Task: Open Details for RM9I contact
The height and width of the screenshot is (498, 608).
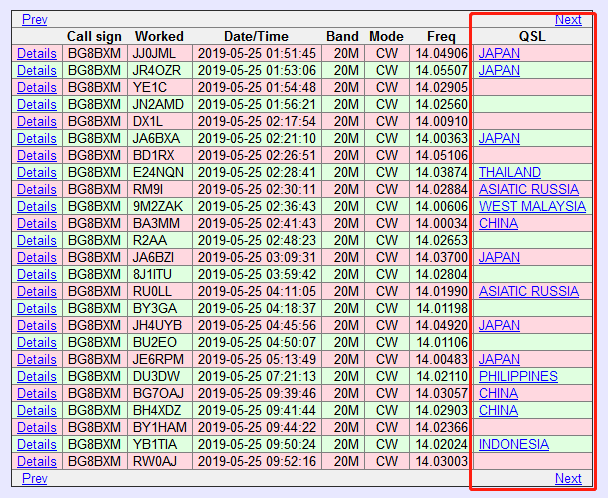Action: click(x=37, y=190)
